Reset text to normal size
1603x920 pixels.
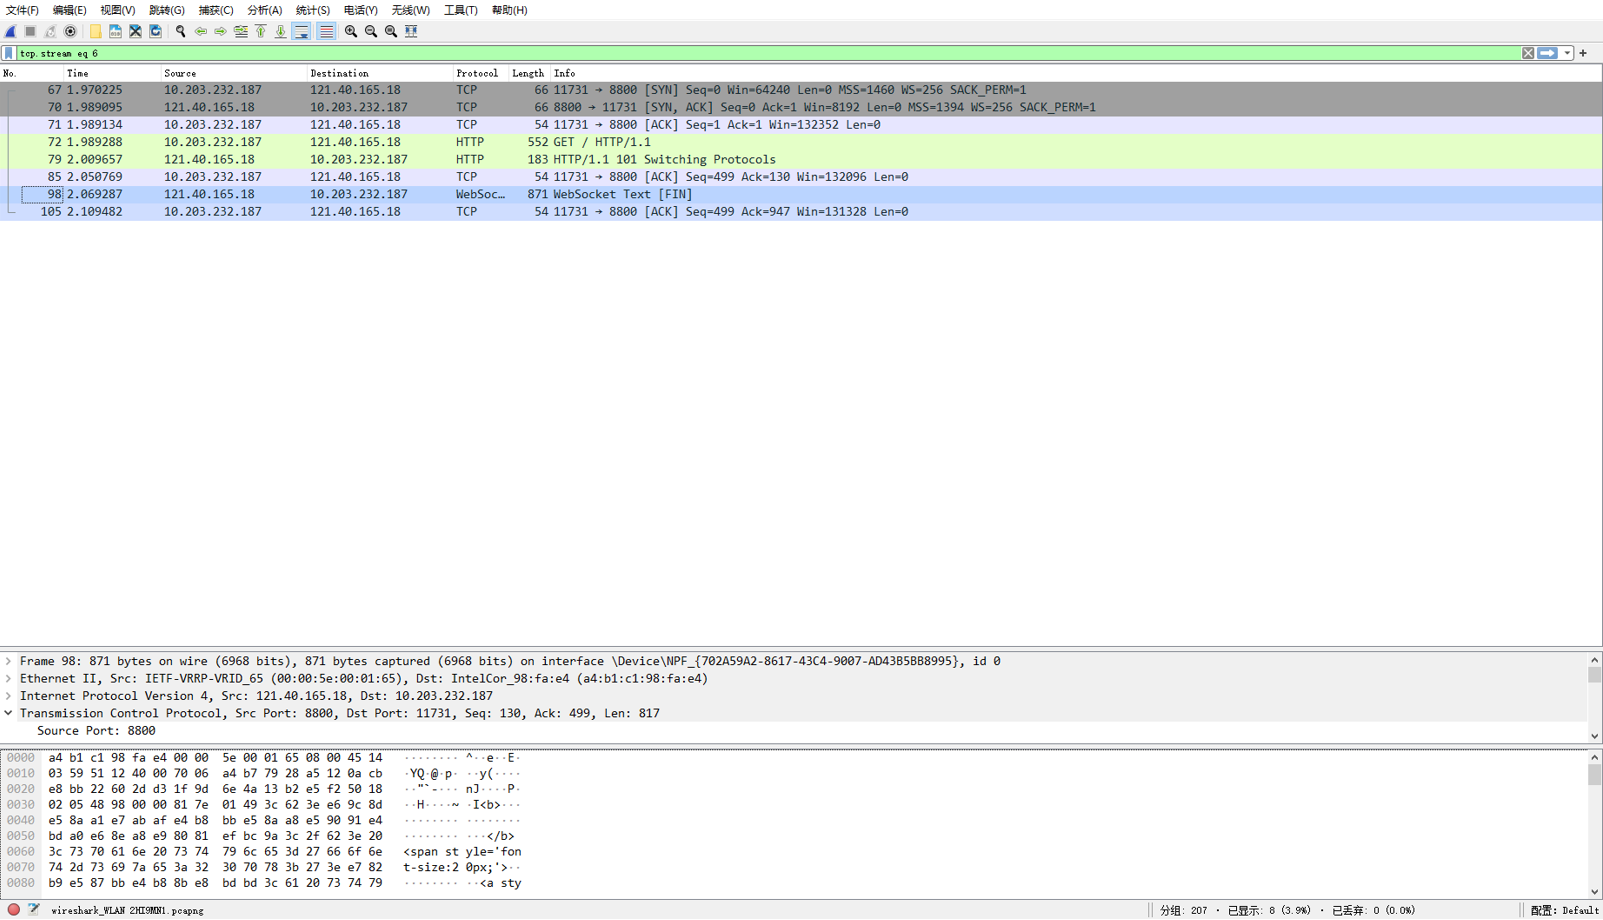point(391,31)
